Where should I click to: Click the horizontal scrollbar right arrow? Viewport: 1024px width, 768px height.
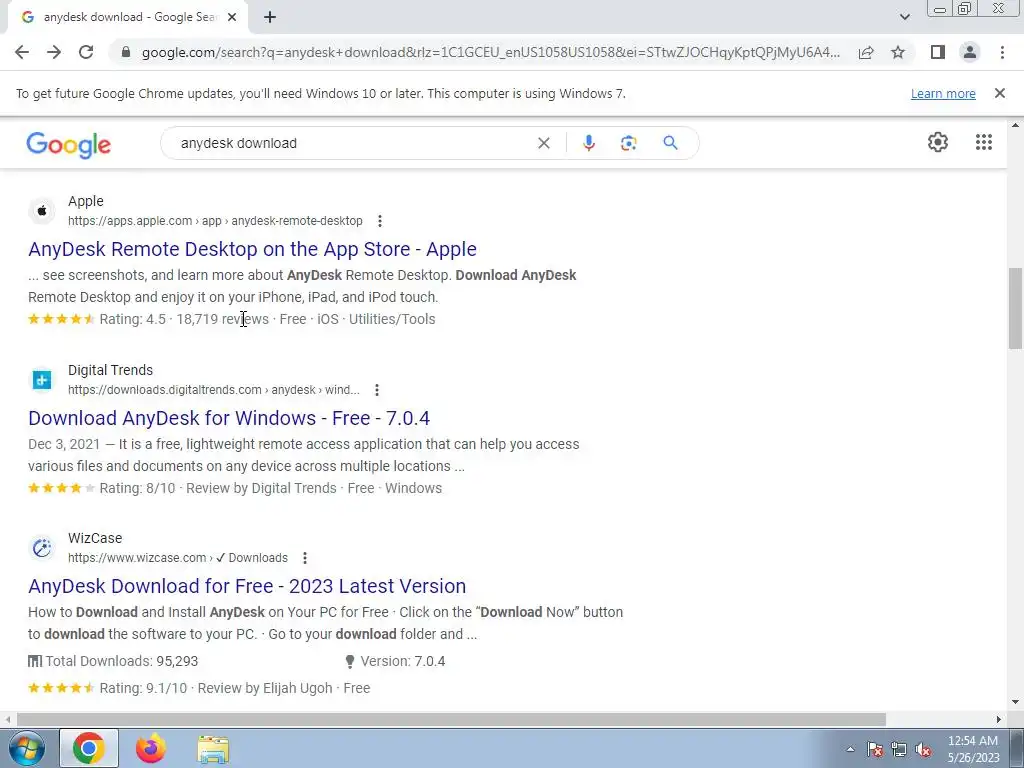coord(999,719)
